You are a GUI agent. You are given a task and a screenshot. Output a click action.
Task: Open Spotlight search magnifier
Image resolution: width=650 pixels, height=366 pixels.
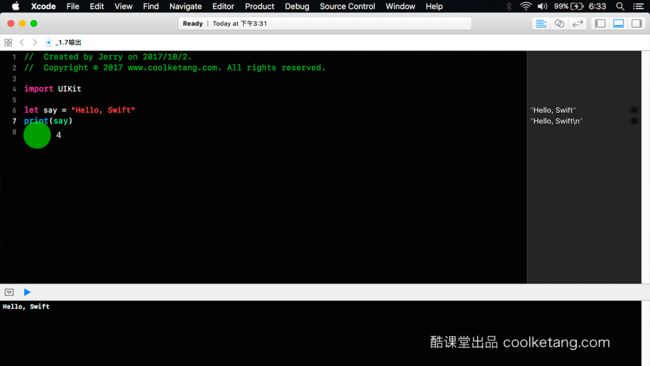[620, 6]
